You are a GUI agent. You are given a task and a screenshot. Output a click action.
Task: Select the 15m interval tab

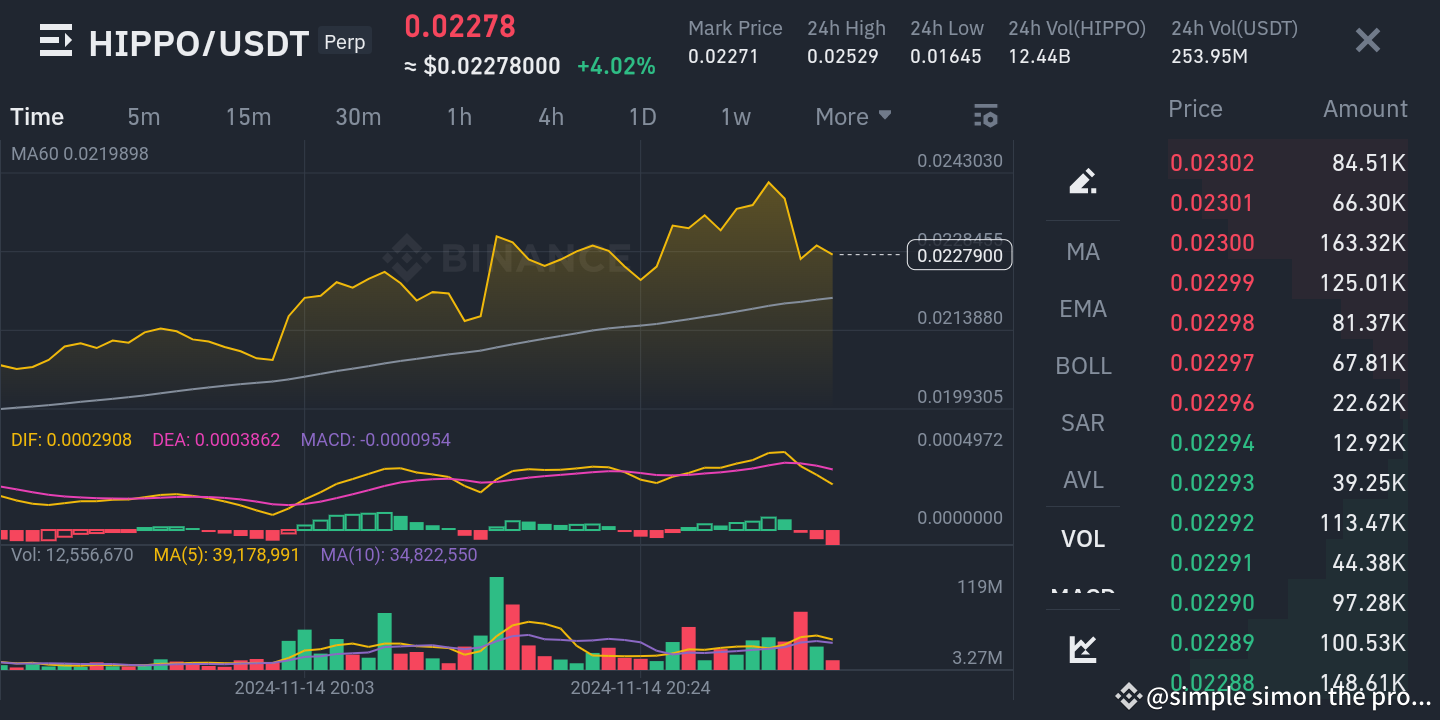248,116
